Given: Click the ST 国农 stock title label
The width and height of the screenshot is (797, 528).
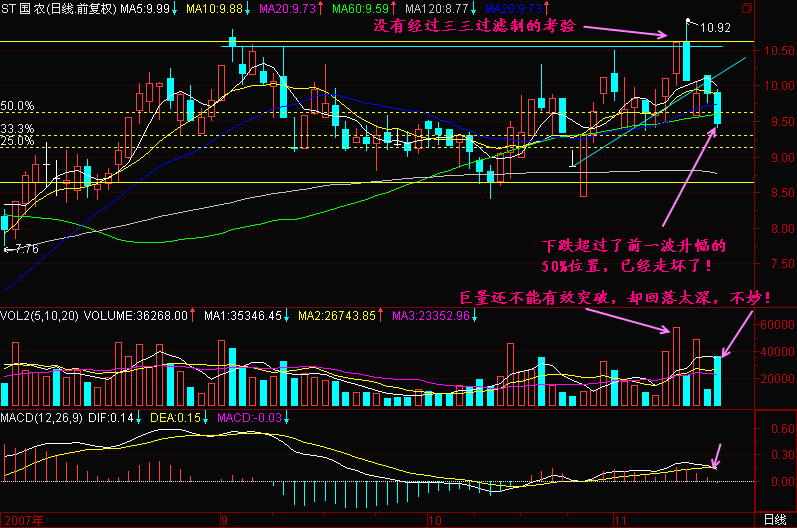Looking at the screenshot, I should [x=21, y=9].
